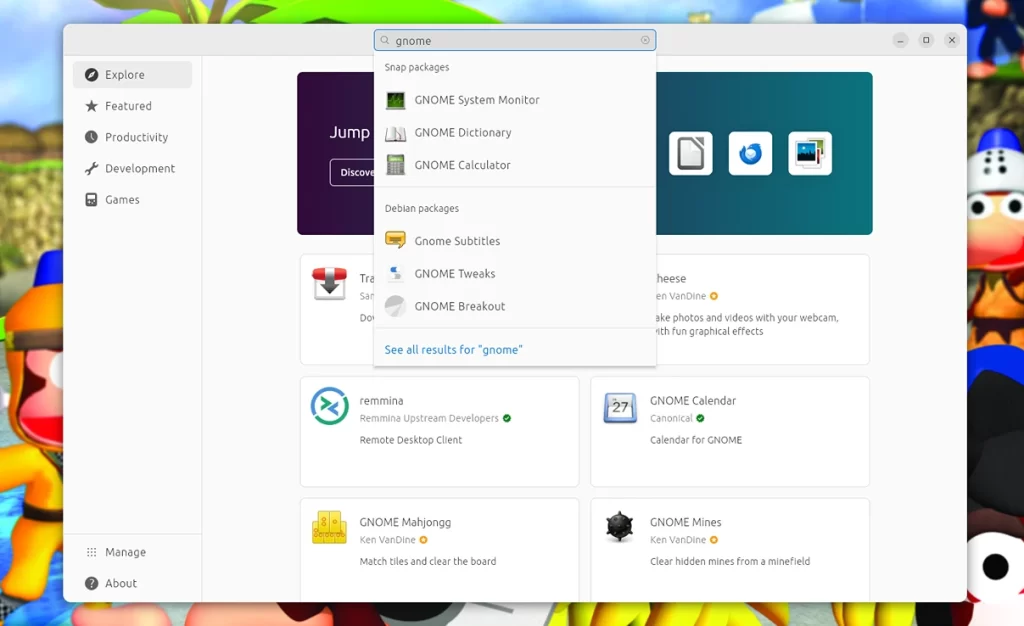Click the Explore compass icon in sidebar
The width and height of the screenshot is (1024, 626).
tap(91, 74)
